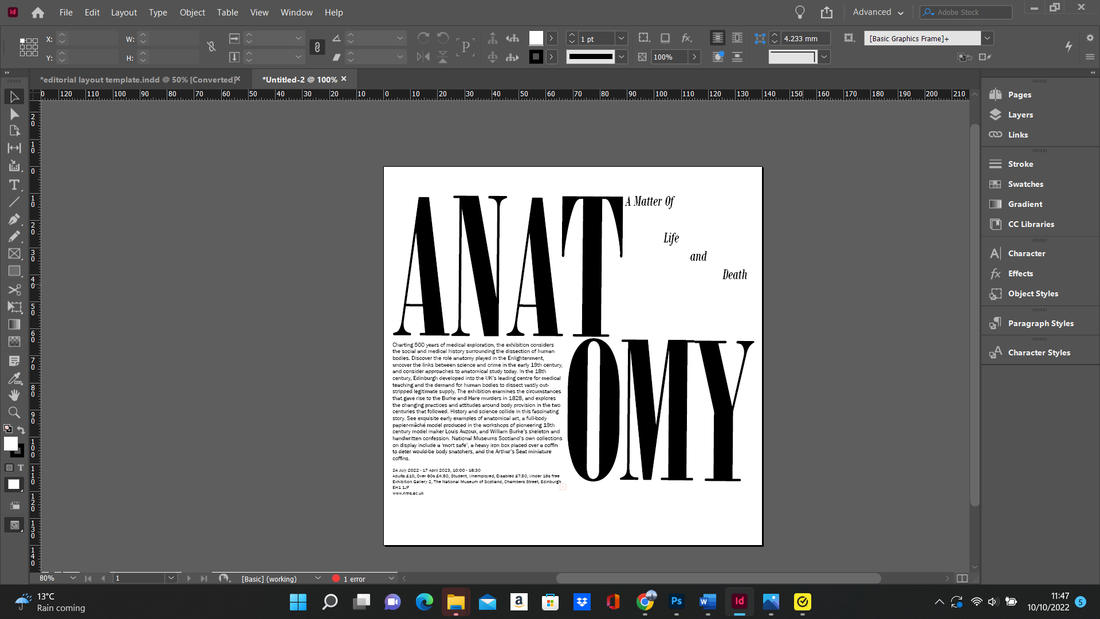Click the Flip Horizontal icon
This screenshot has height=619, width=1100.
[423, 57]
